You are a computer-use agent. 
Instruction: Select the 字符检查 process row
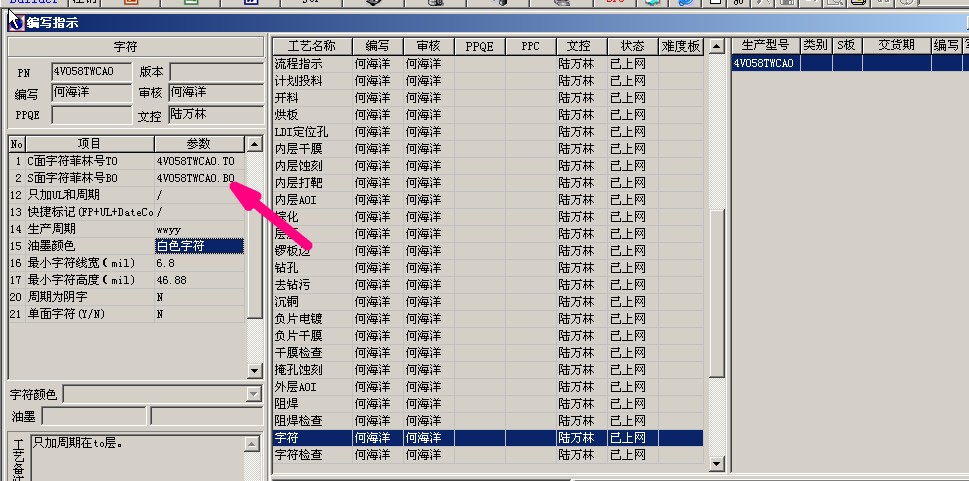point(488,455)
